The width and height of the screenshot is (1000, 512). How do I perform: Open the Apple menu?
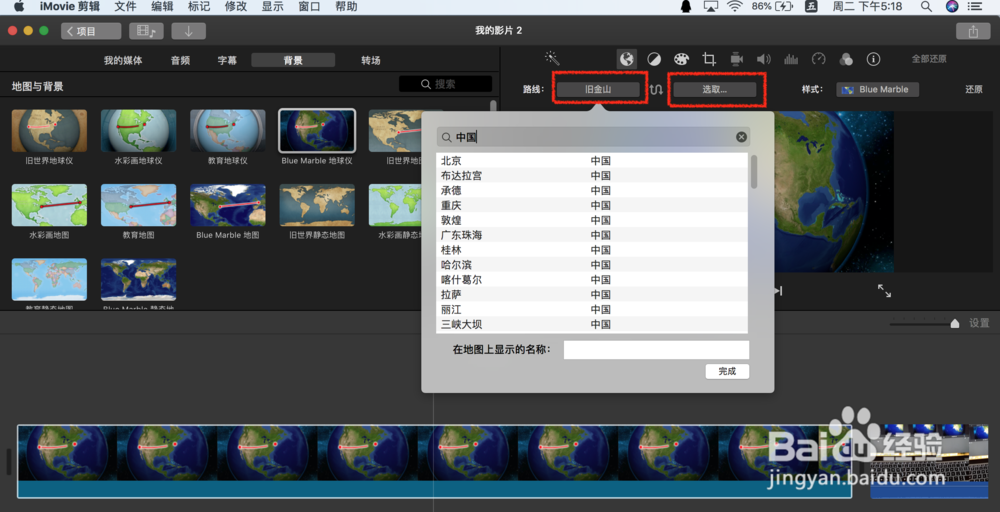pos(18,6)
